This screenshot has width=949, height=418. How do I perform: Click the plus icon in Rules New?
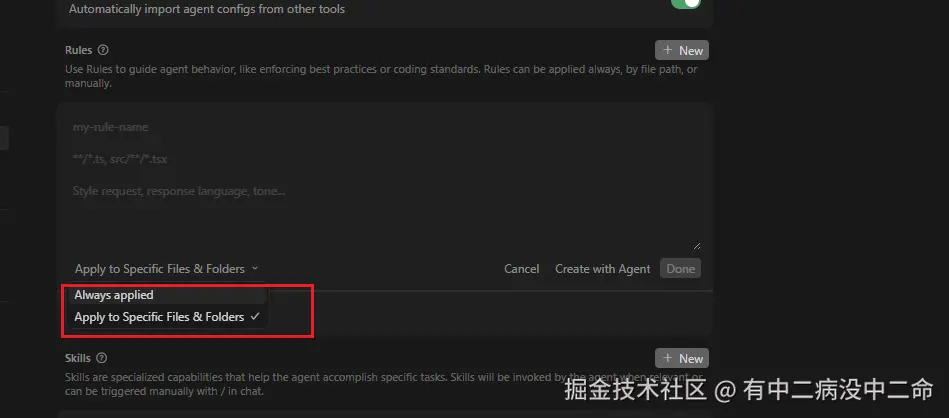coord(668,50)
